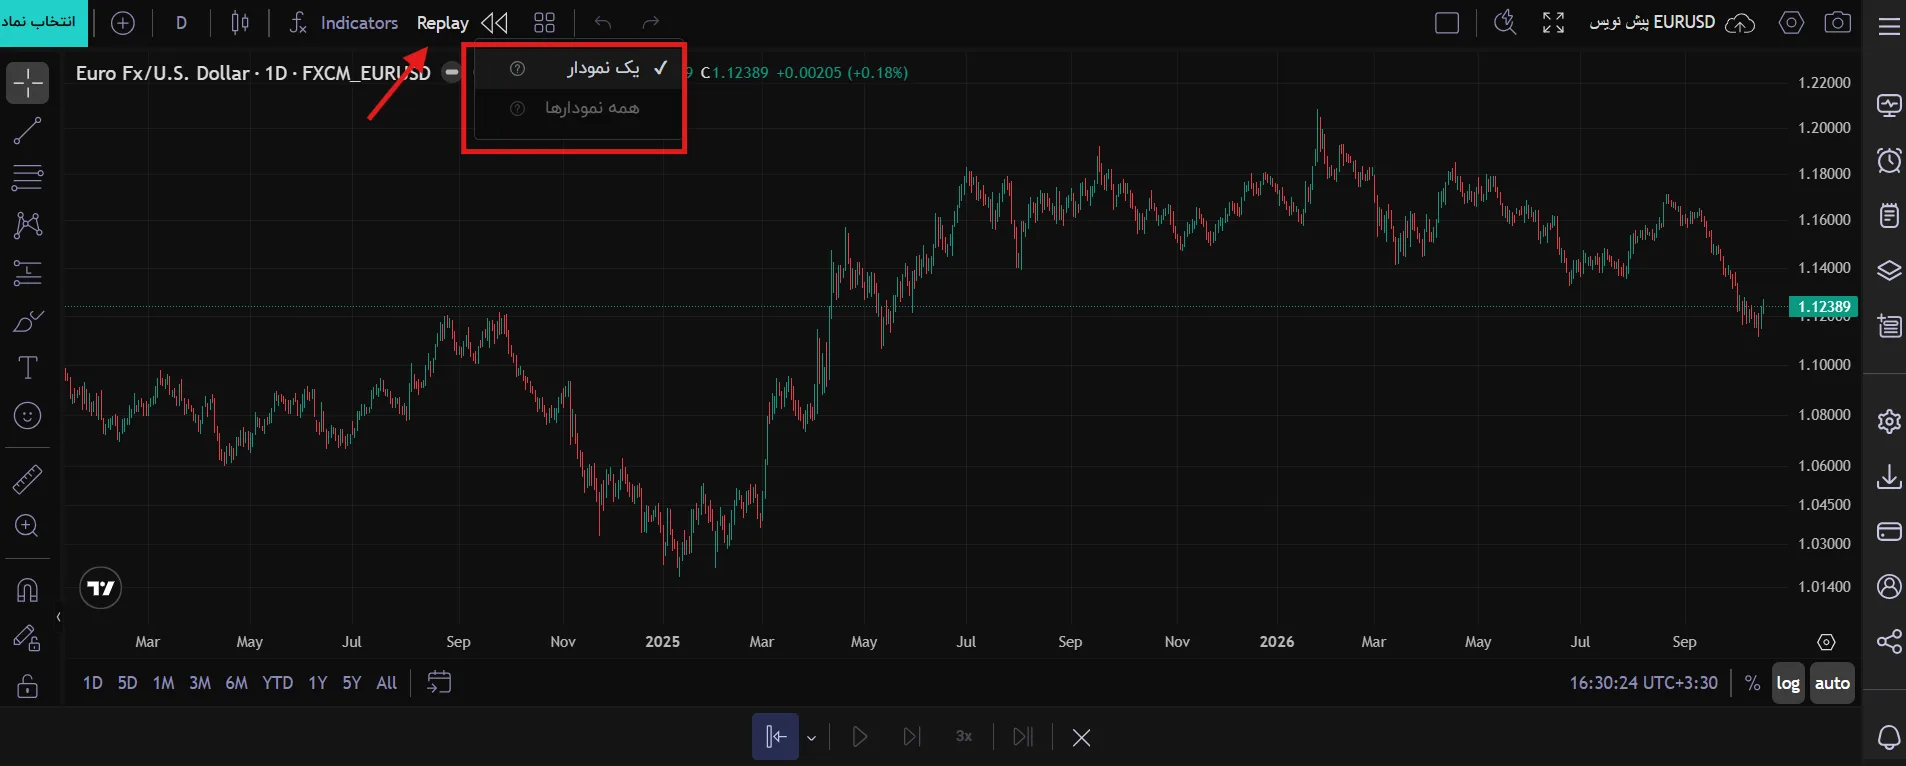Open the EURUSD layout name menu
This screenshot has width=1906, height=766.
coord(1652,22)
